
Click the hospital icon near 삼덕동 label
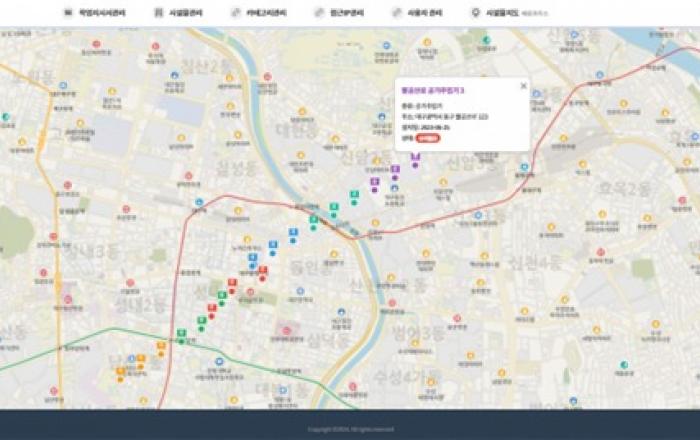click(x=286, y=331)
